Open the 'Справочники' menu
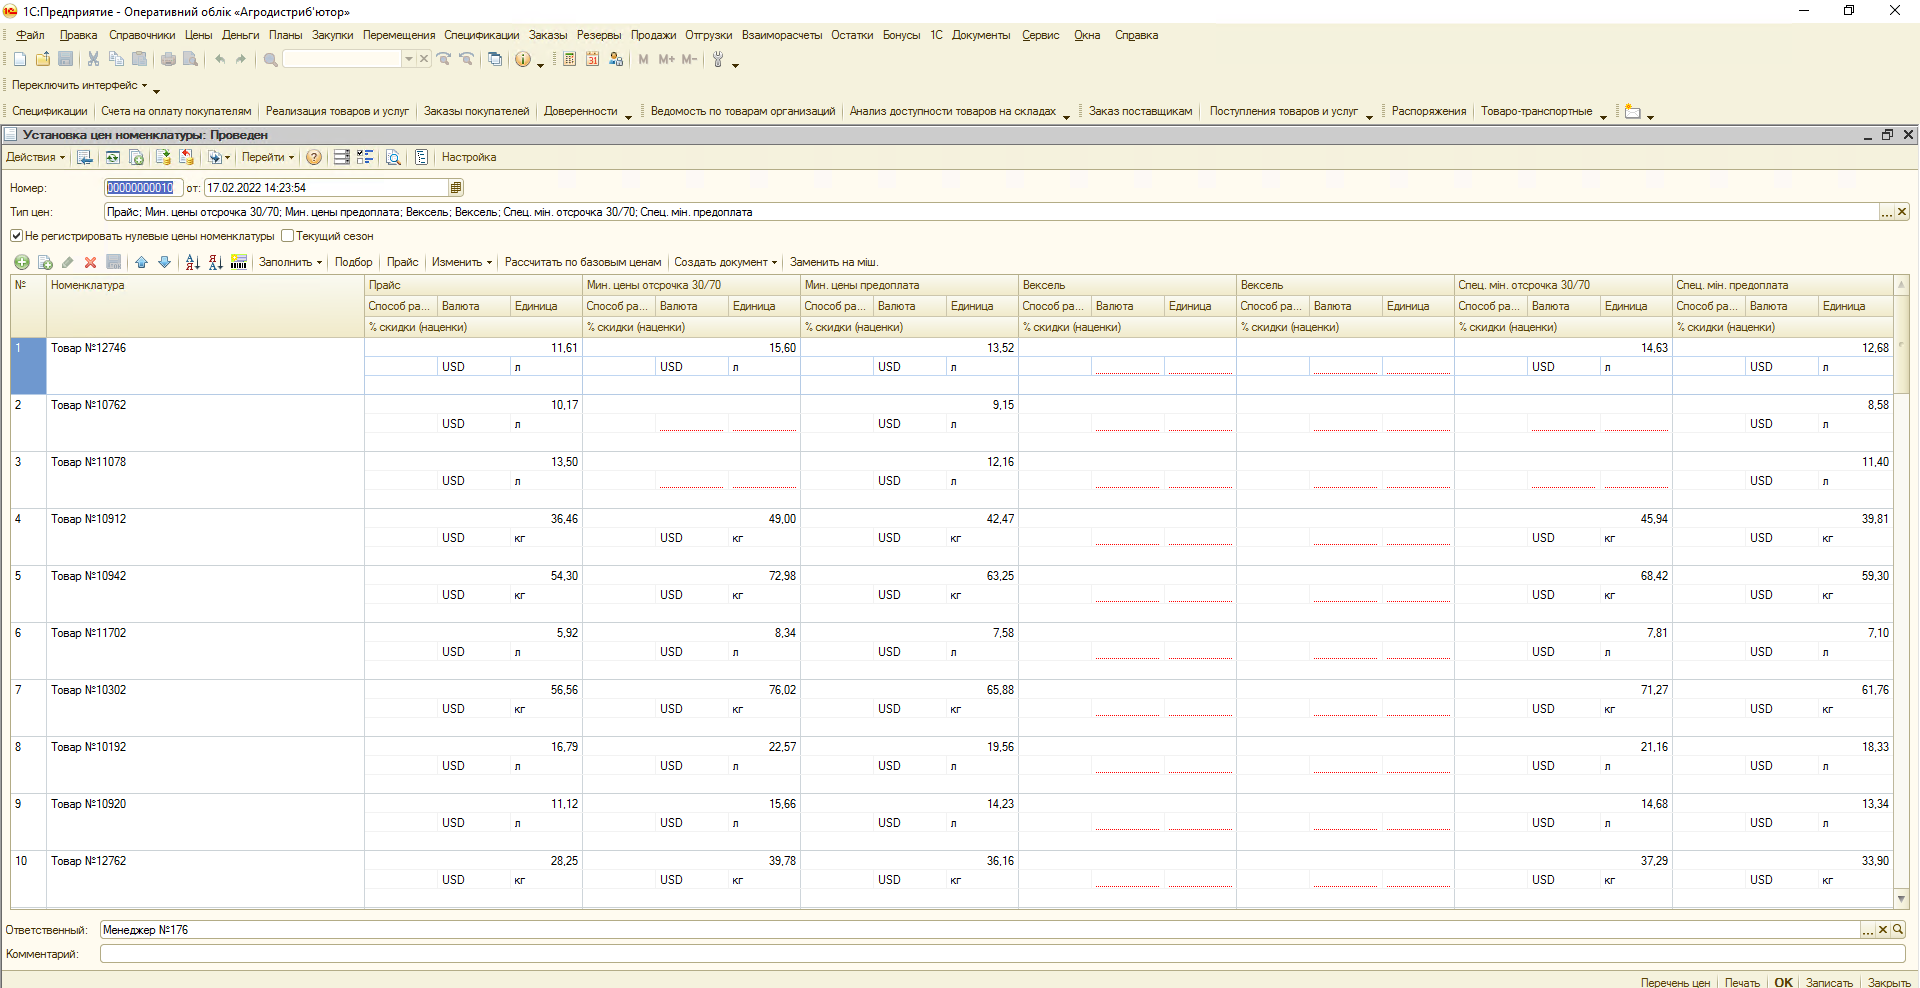This screenshot has width=1920, height=988. [142, 35]
